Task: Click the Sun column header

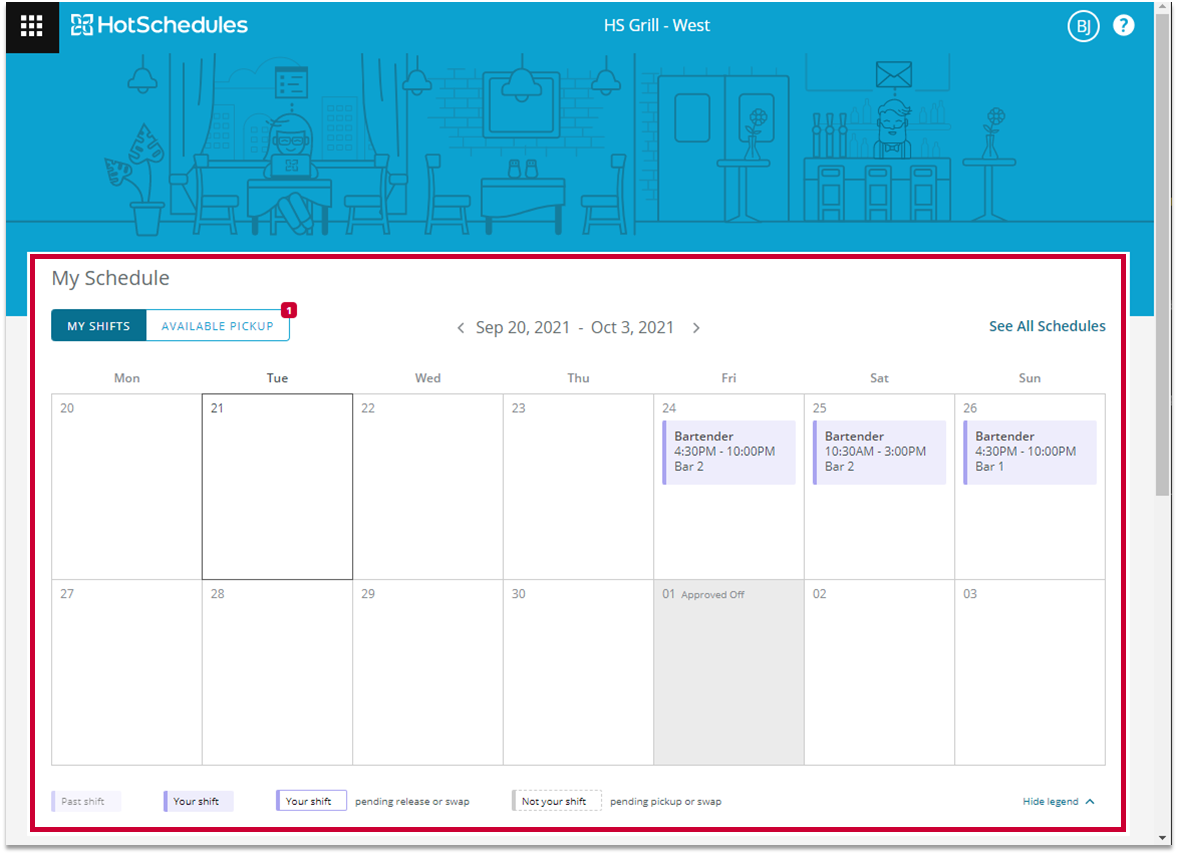Action: (x=1030, y=378)
